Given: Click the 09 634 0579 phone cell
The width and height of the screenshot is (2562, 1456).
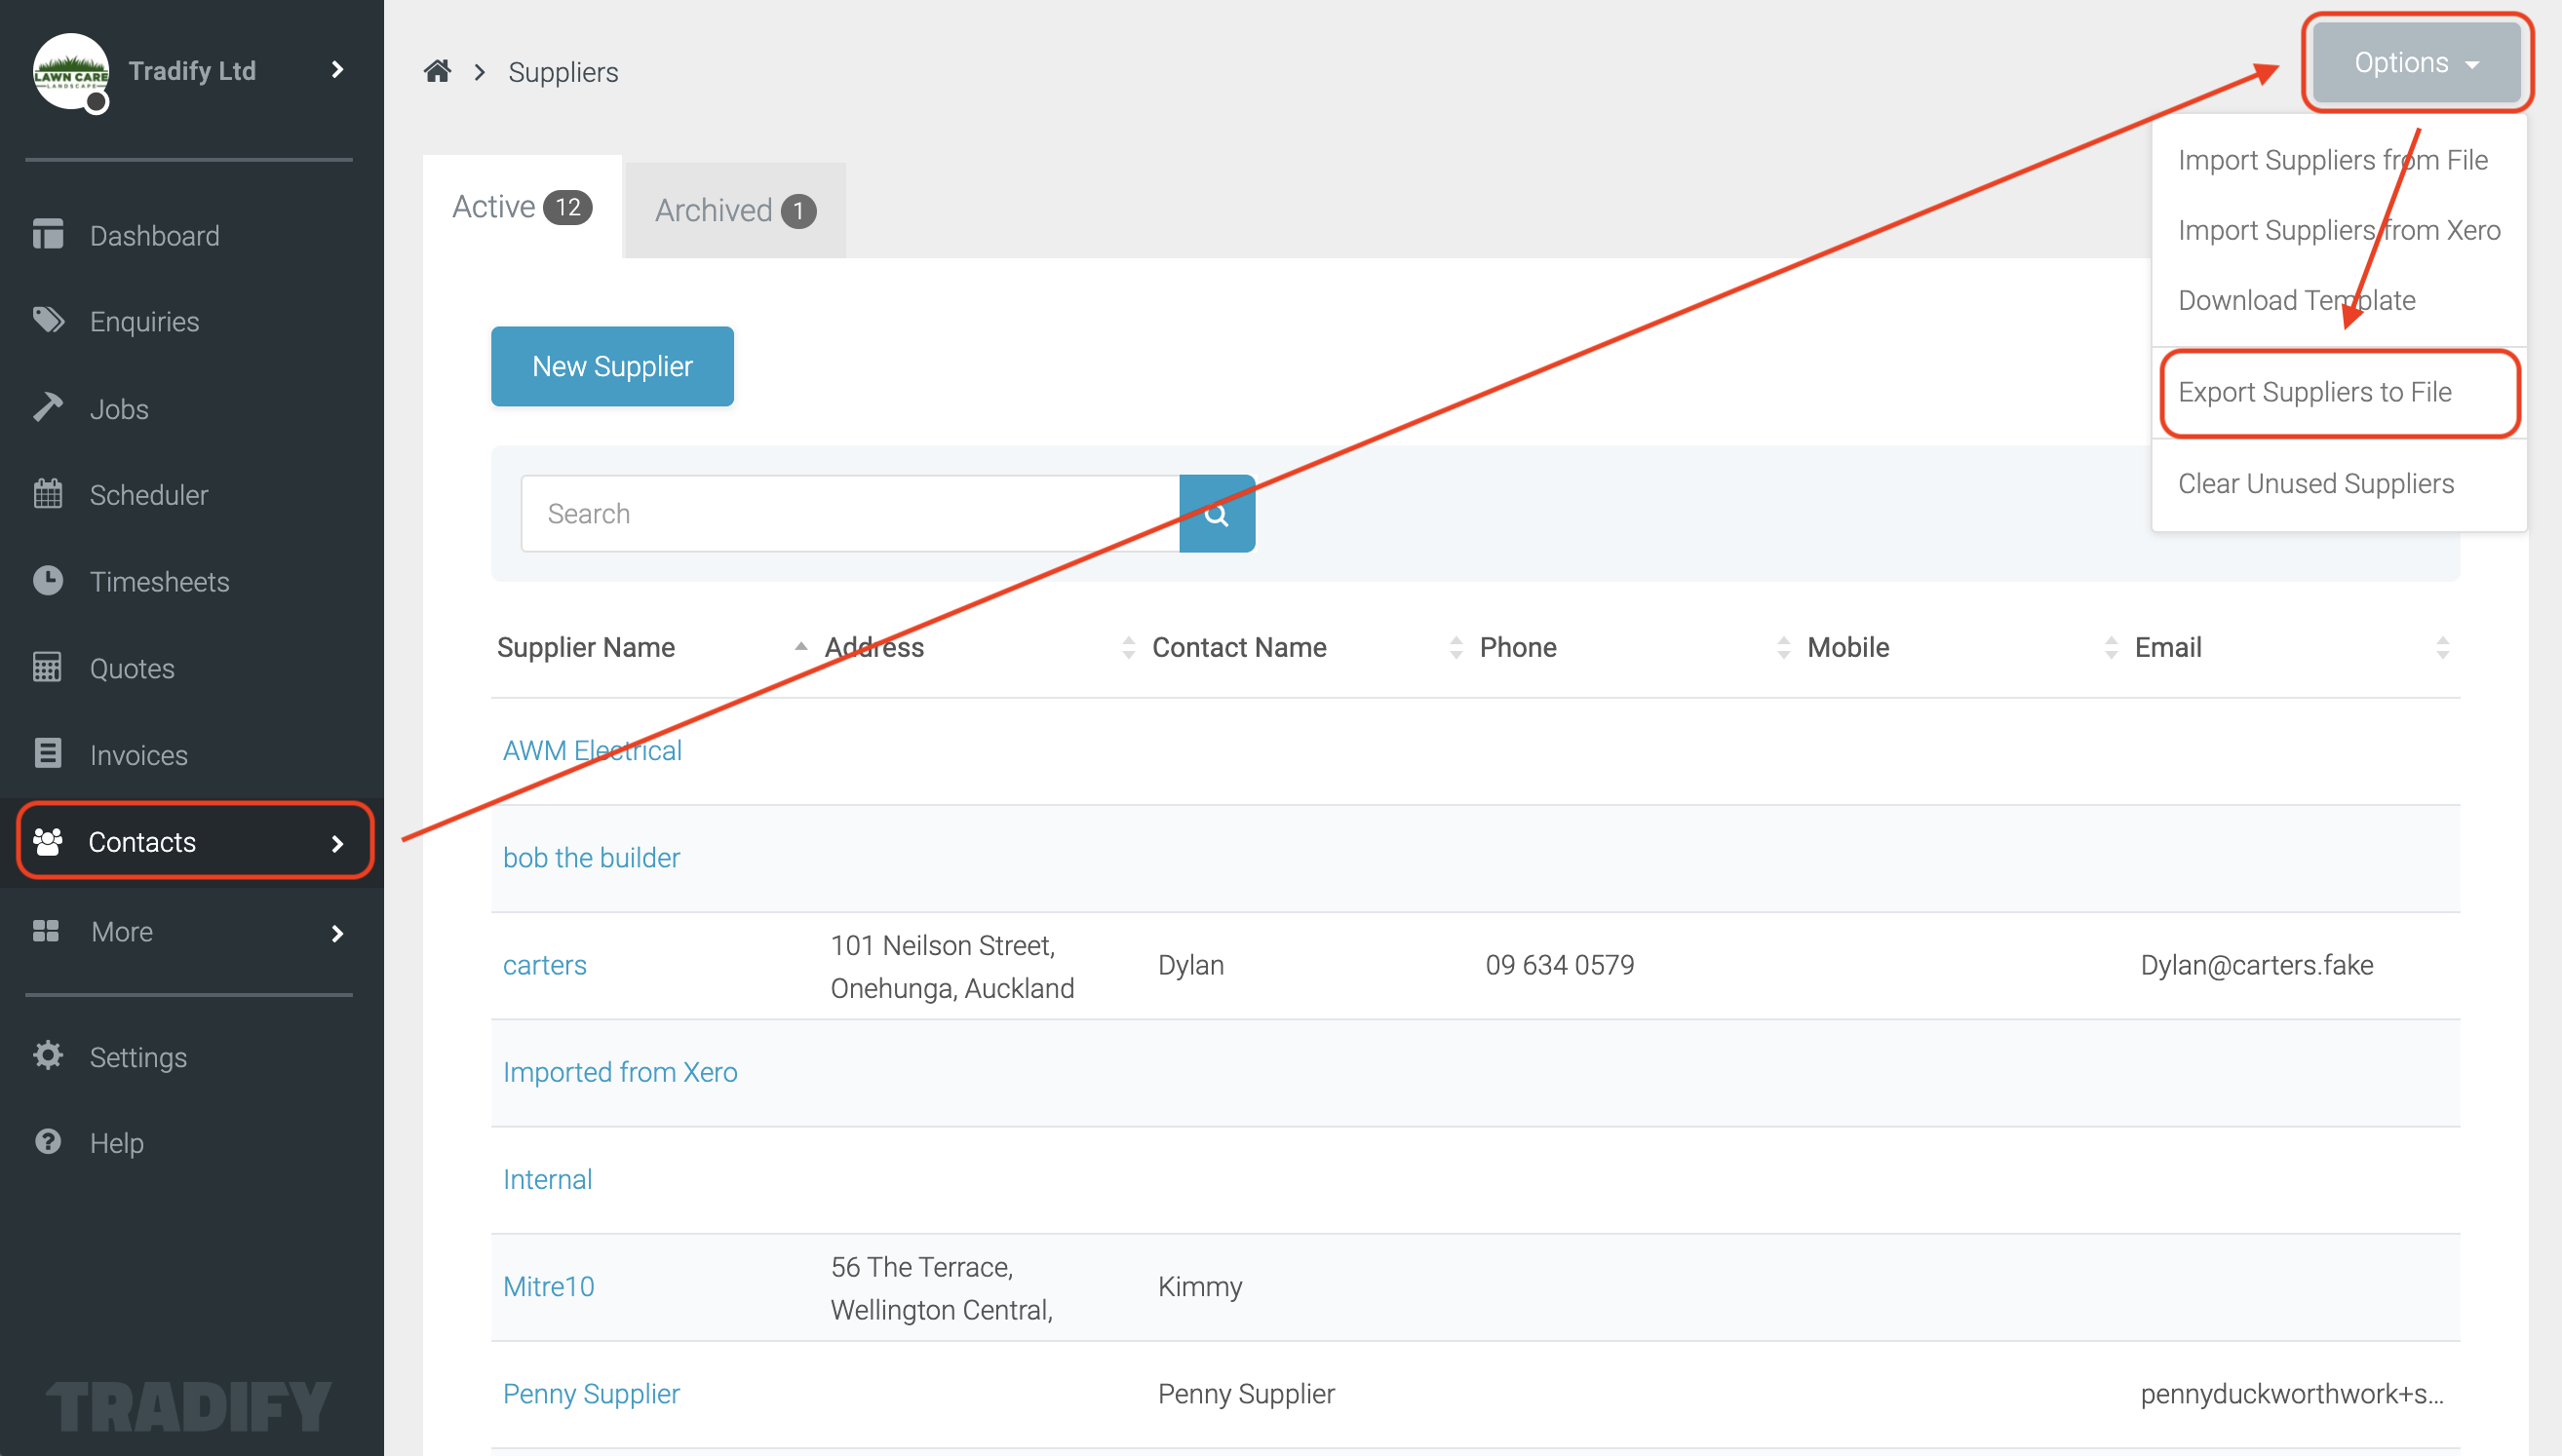Looking at the screenshot, I should 1559,965.
